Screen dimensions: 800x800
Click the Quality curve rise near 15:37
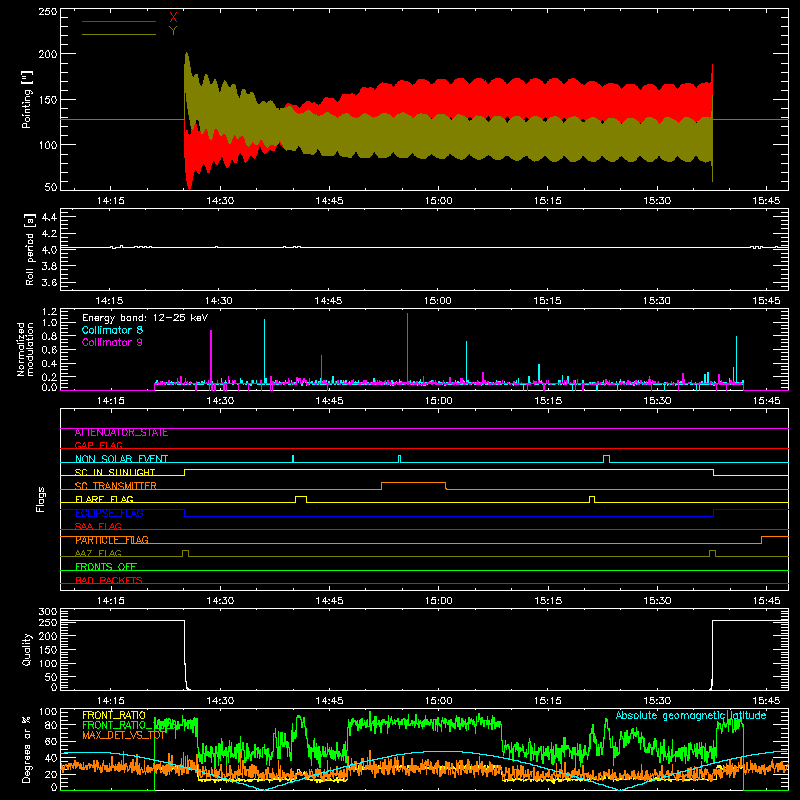click(712, 655)
